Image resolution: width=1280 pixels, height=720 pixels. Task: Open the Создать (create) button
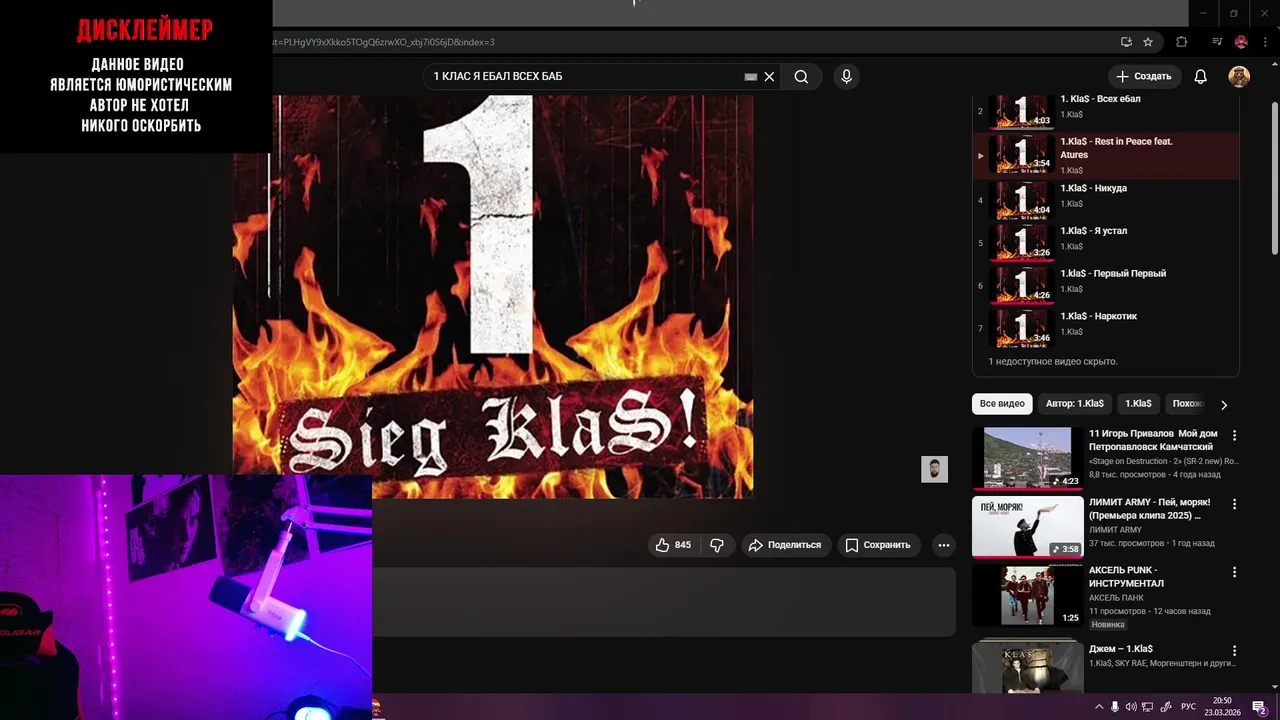coord(1144,77)
